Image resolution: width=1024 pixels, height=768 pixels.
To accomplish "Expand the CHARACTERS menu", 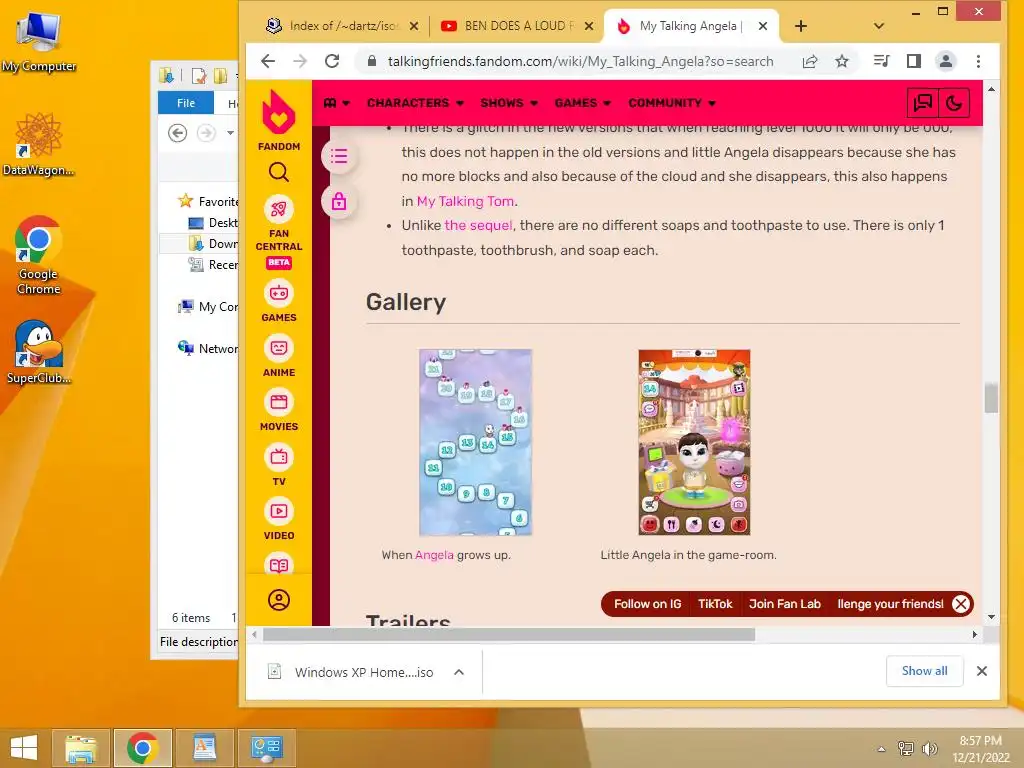I will [415, 103].
